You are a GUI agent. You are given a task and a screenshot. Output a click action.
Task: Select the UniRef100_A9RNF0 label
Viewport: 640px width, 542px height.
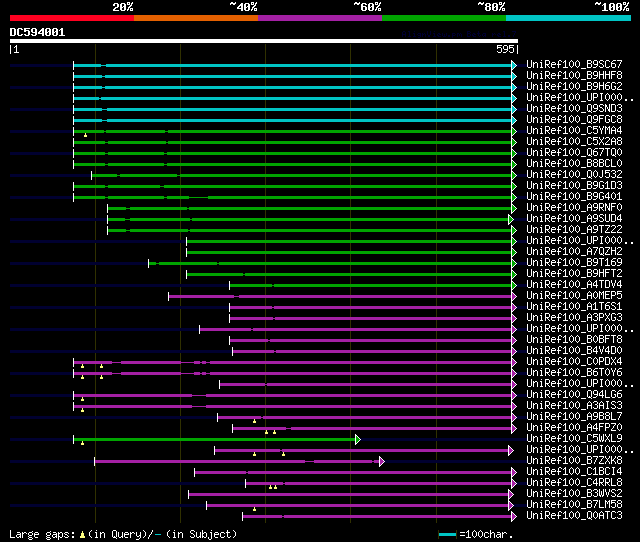574,208
